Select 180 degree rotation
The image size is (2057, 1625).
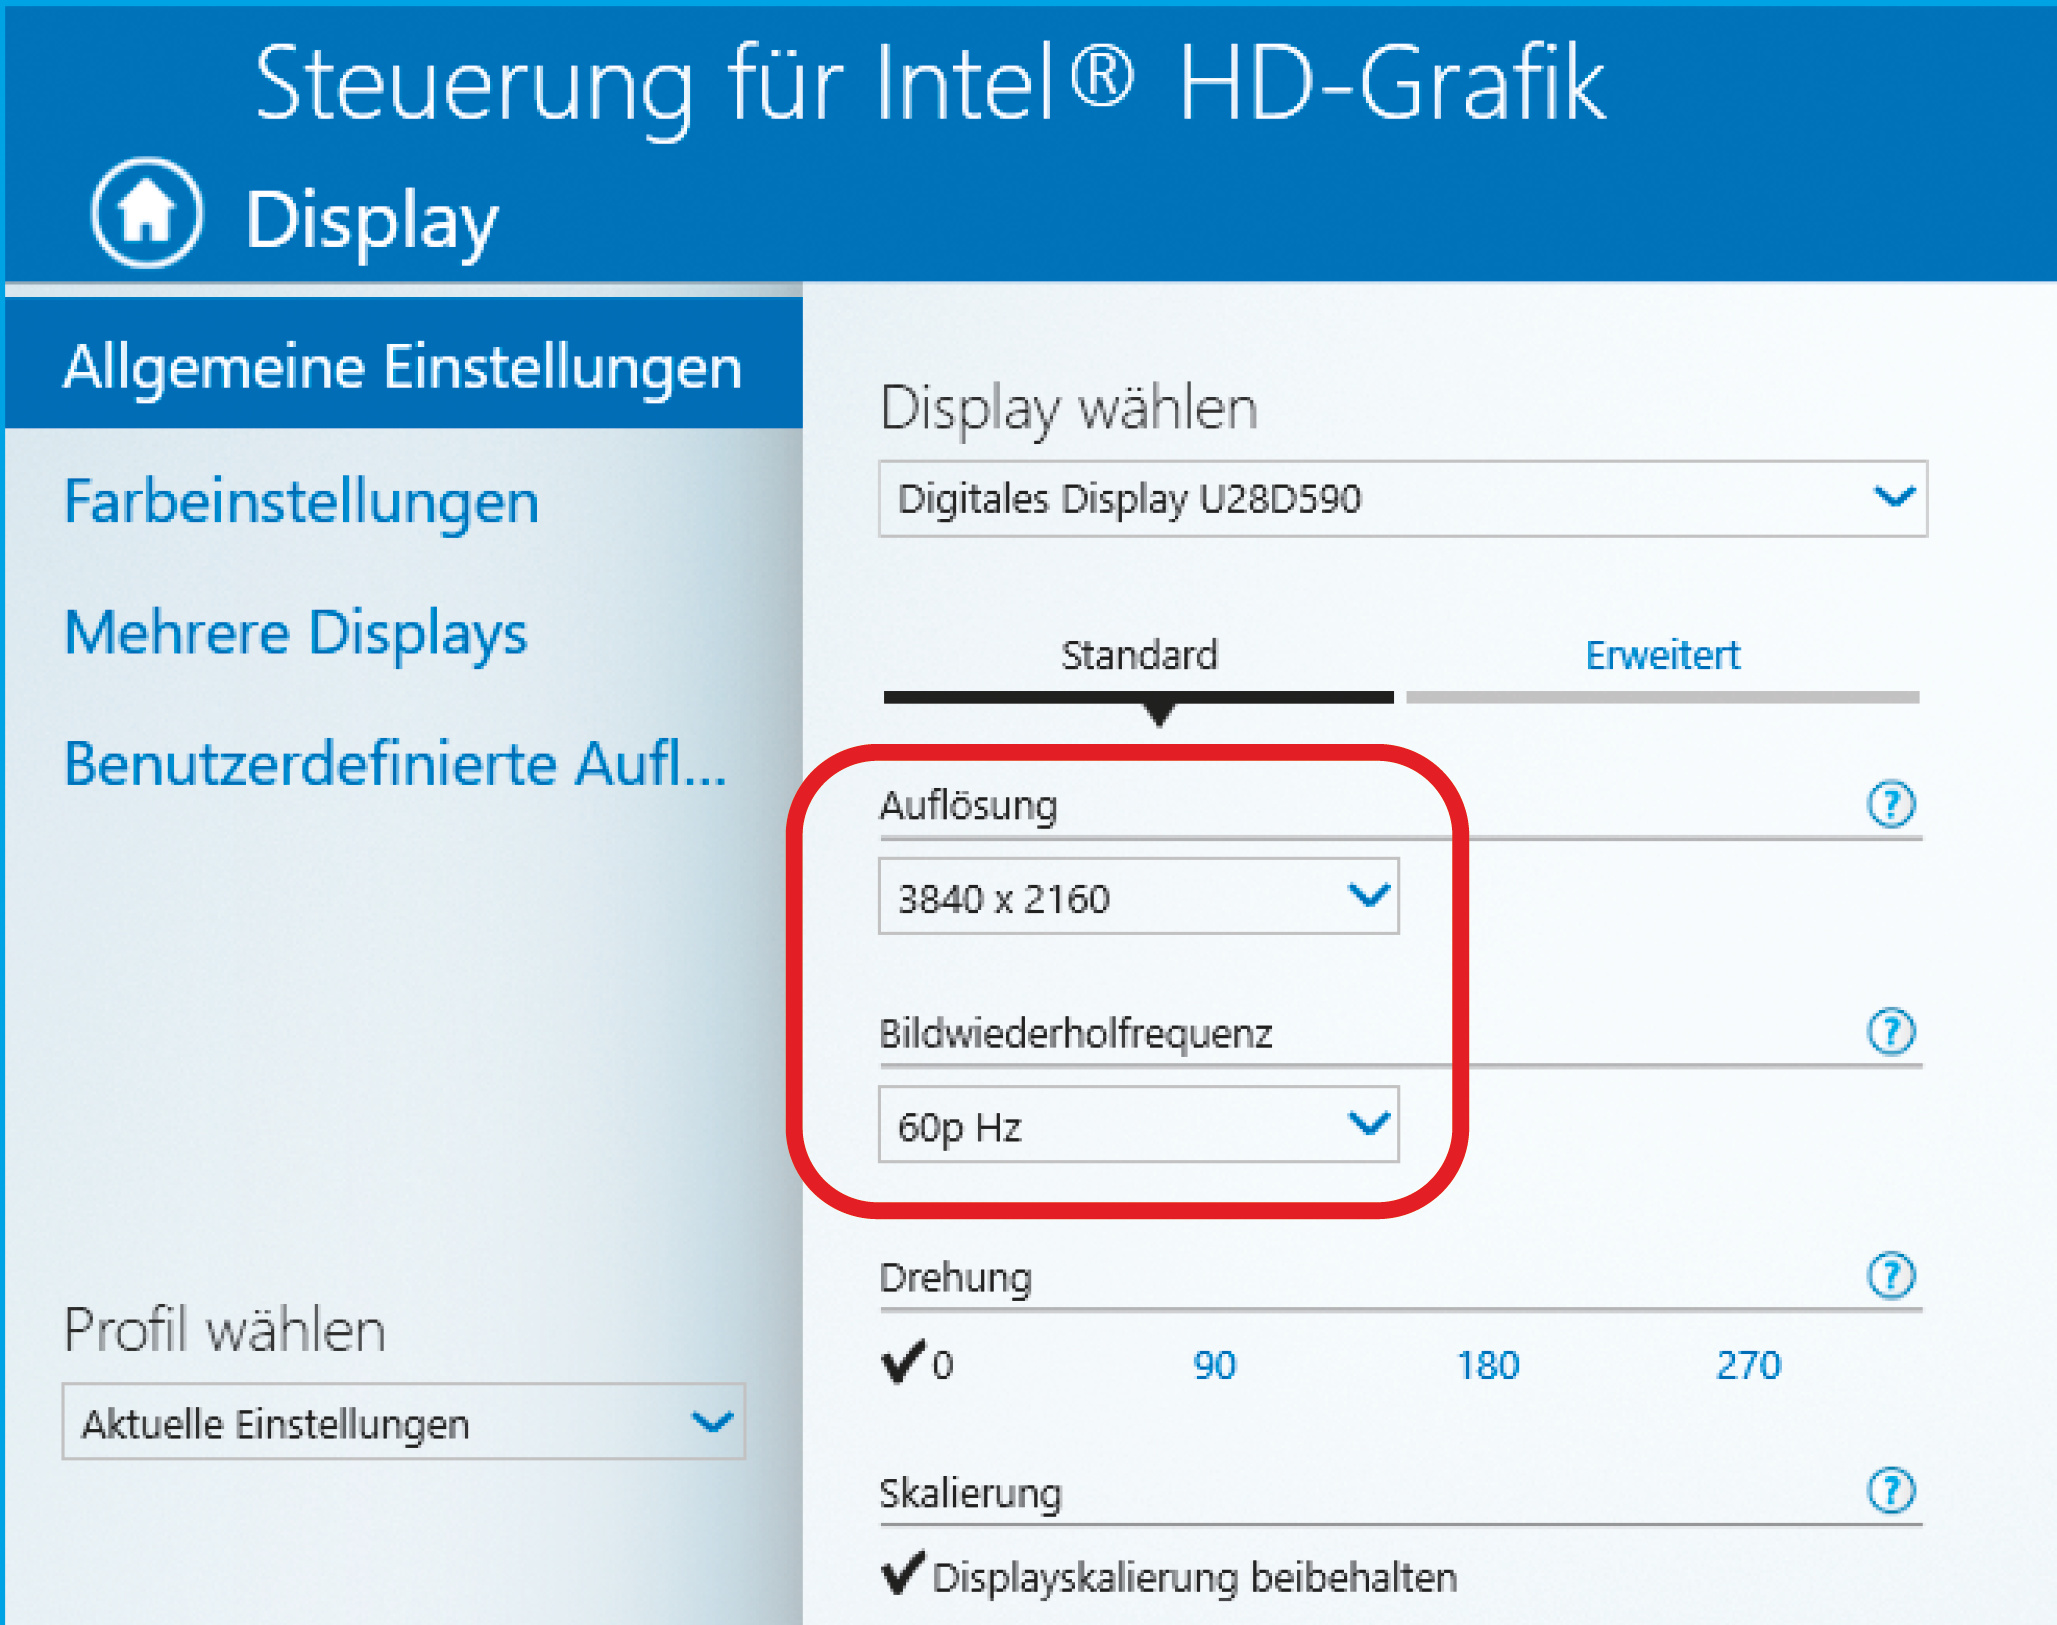tap(1487, 1365)
